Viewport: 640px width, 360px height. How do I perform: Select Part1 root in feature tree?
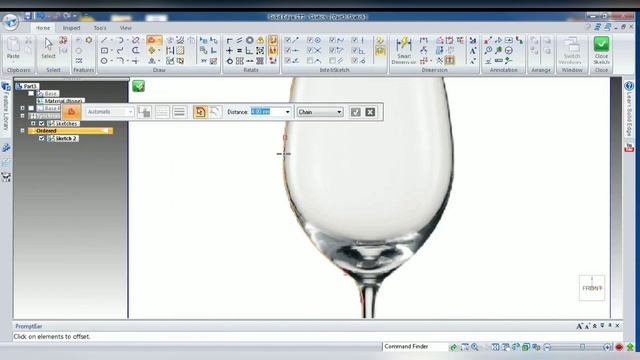[27, 86]
